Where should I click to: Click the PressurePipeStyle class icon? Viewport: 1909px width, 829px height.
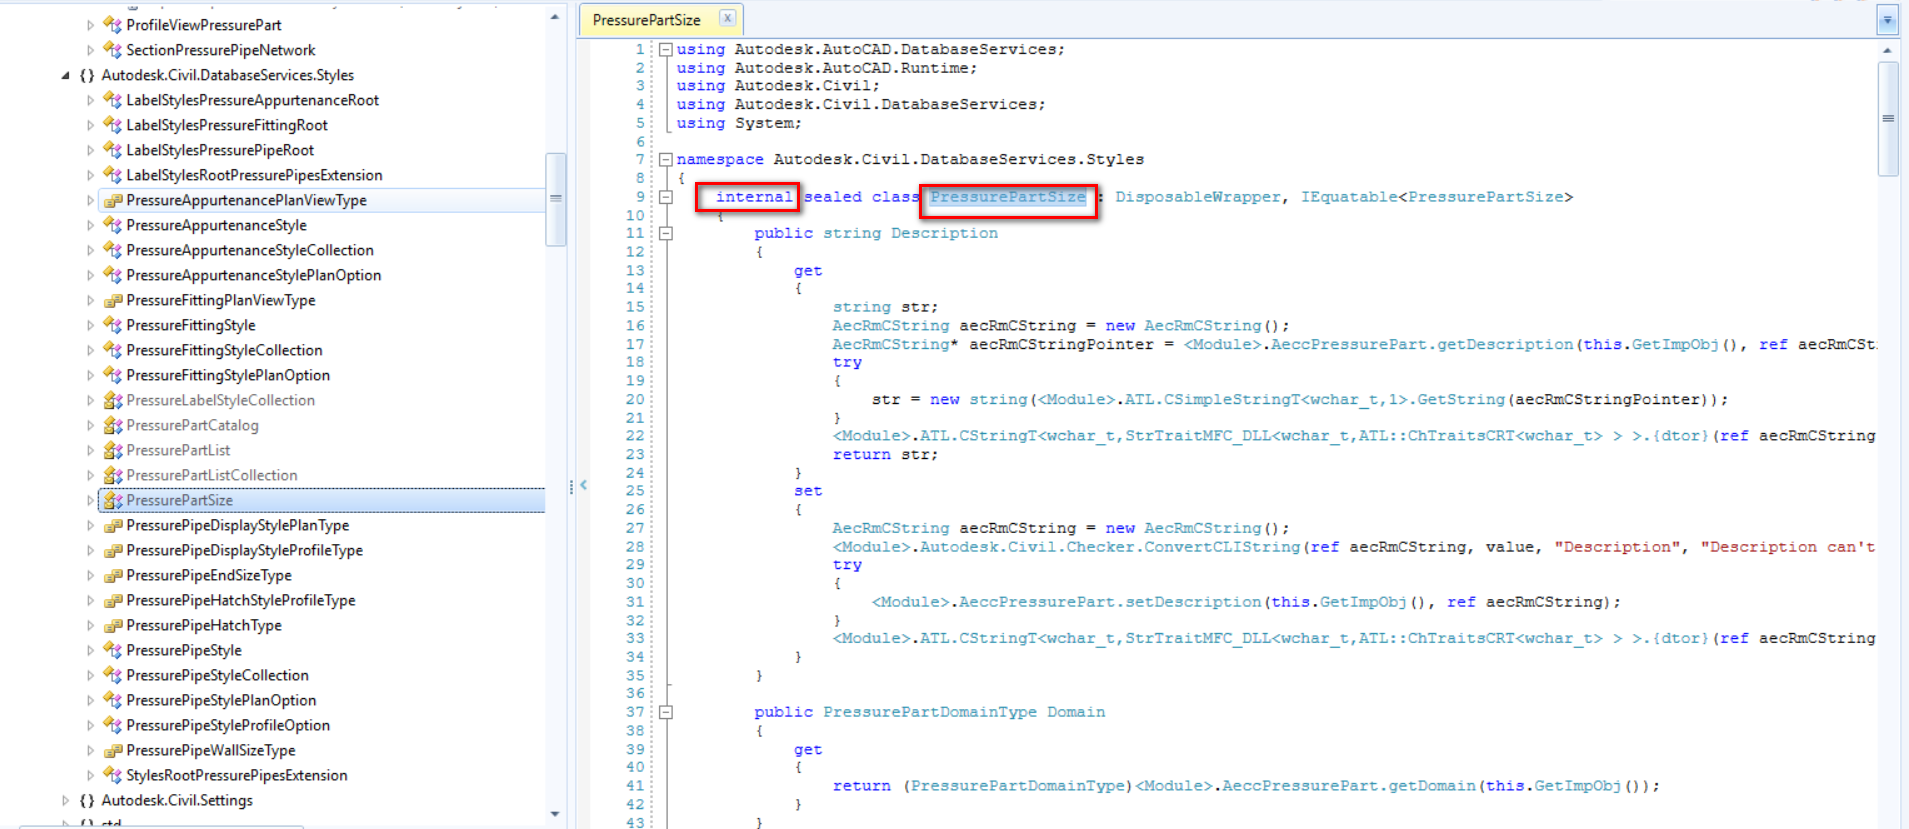click(x=112, y=650)
